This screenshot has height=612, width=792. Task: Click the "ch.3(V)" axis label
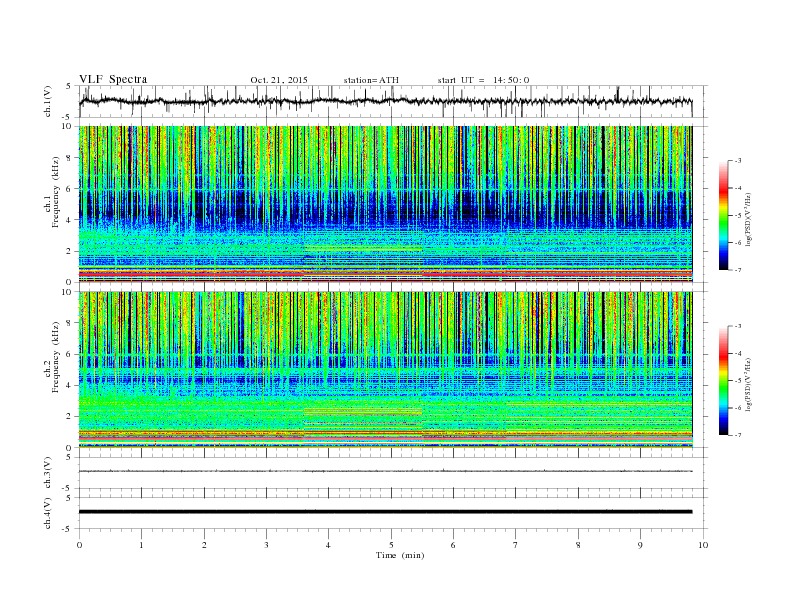pyautogui.click(x=48, y=473)
